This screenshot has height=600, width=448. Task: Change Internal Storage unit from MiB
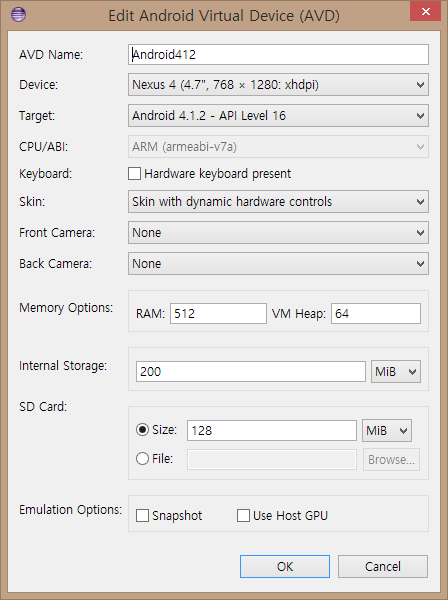(396, 372)
